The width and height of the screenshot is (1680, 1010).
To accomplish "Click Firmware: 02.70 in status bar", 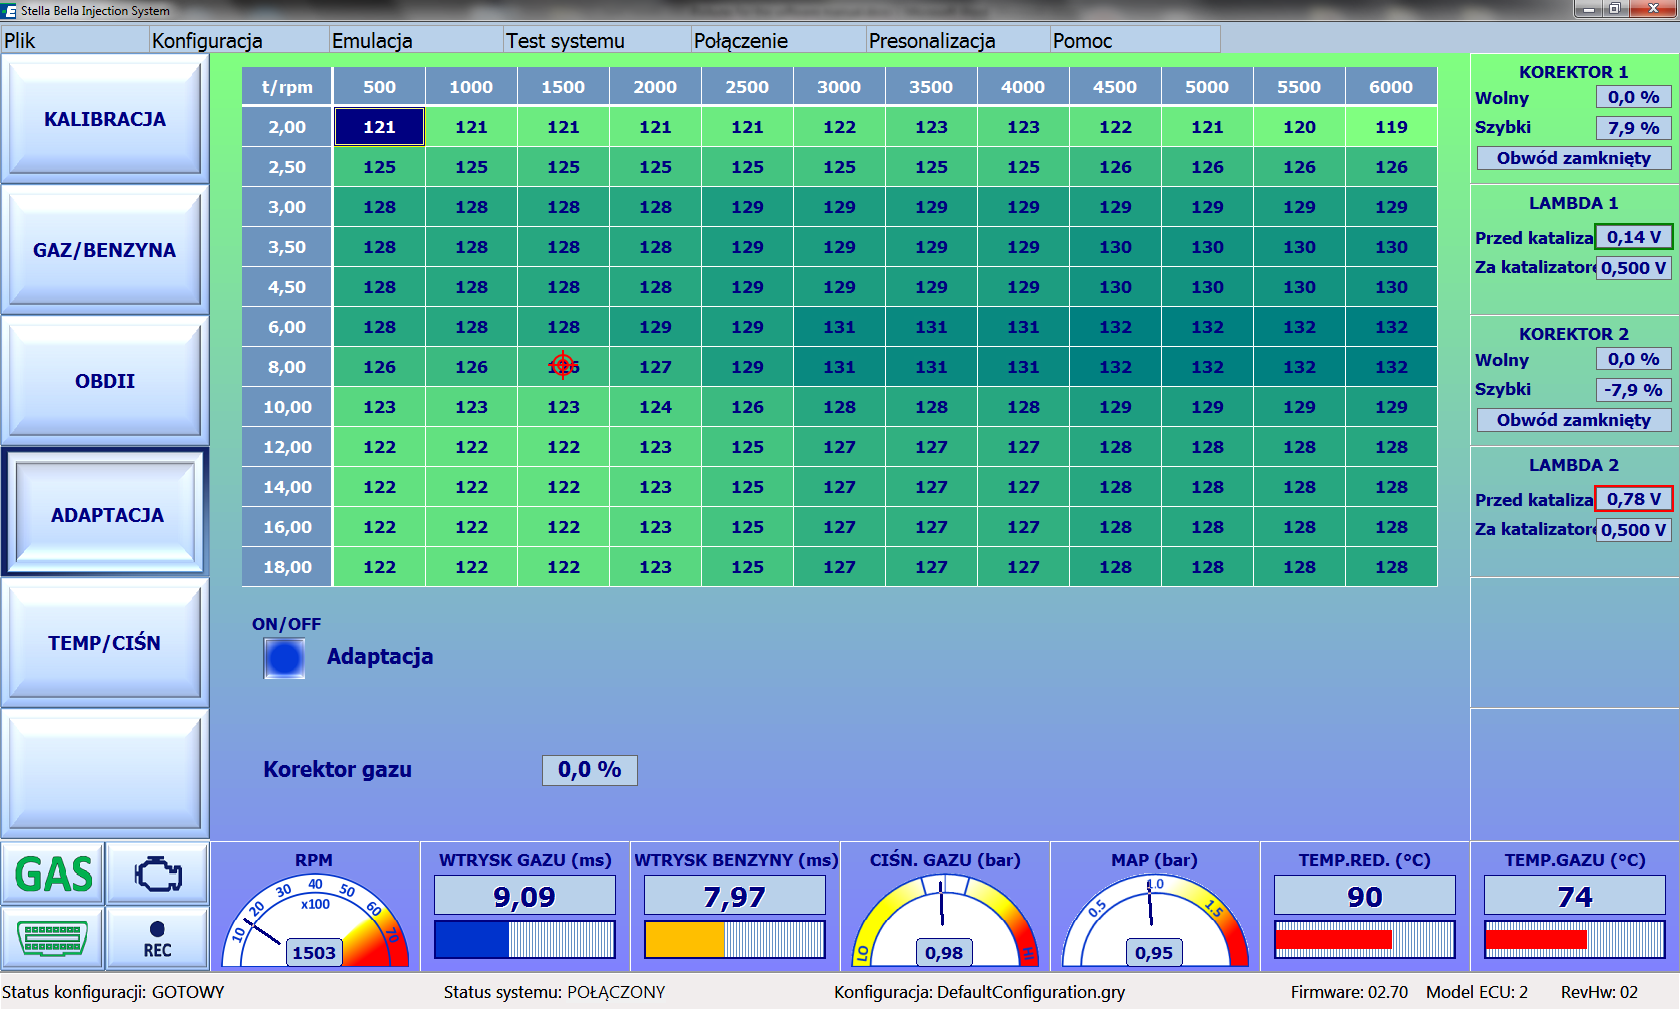I will (1349, 992).
